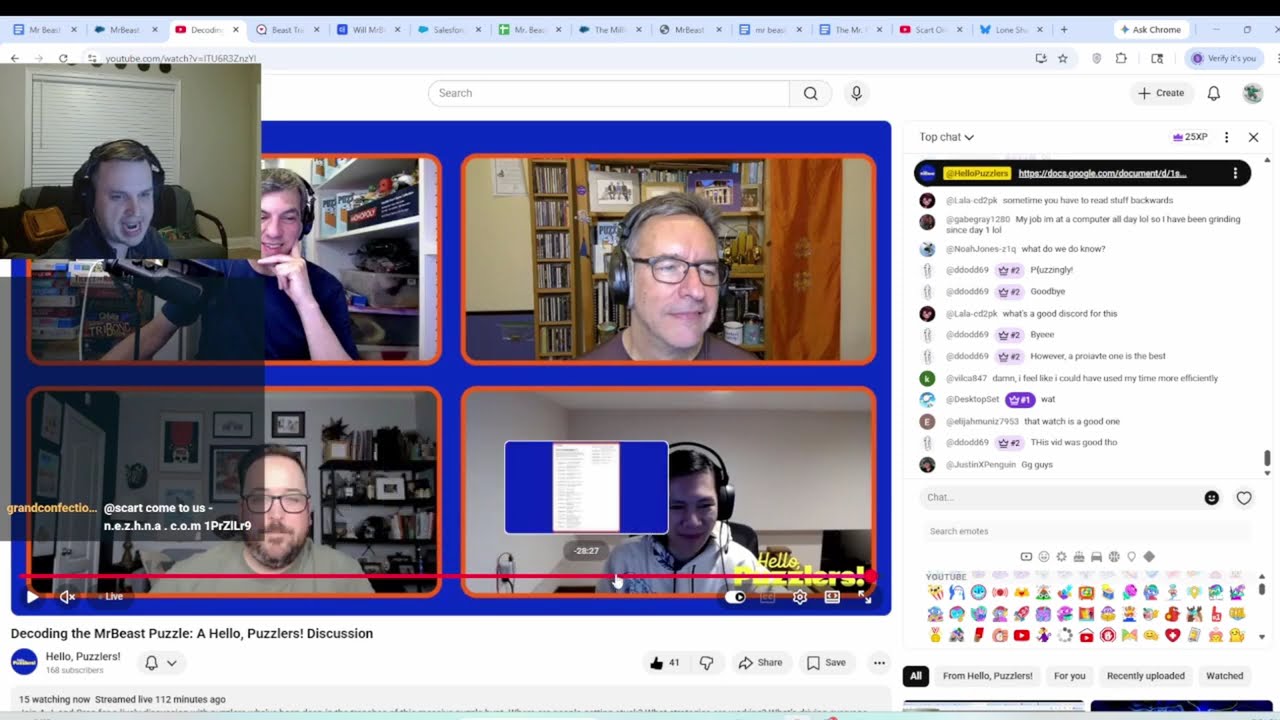This screenshot has width=1280, height=720.
Task: Open Hello, Puzzlers! channel avatar
Action: click(24, 662)
